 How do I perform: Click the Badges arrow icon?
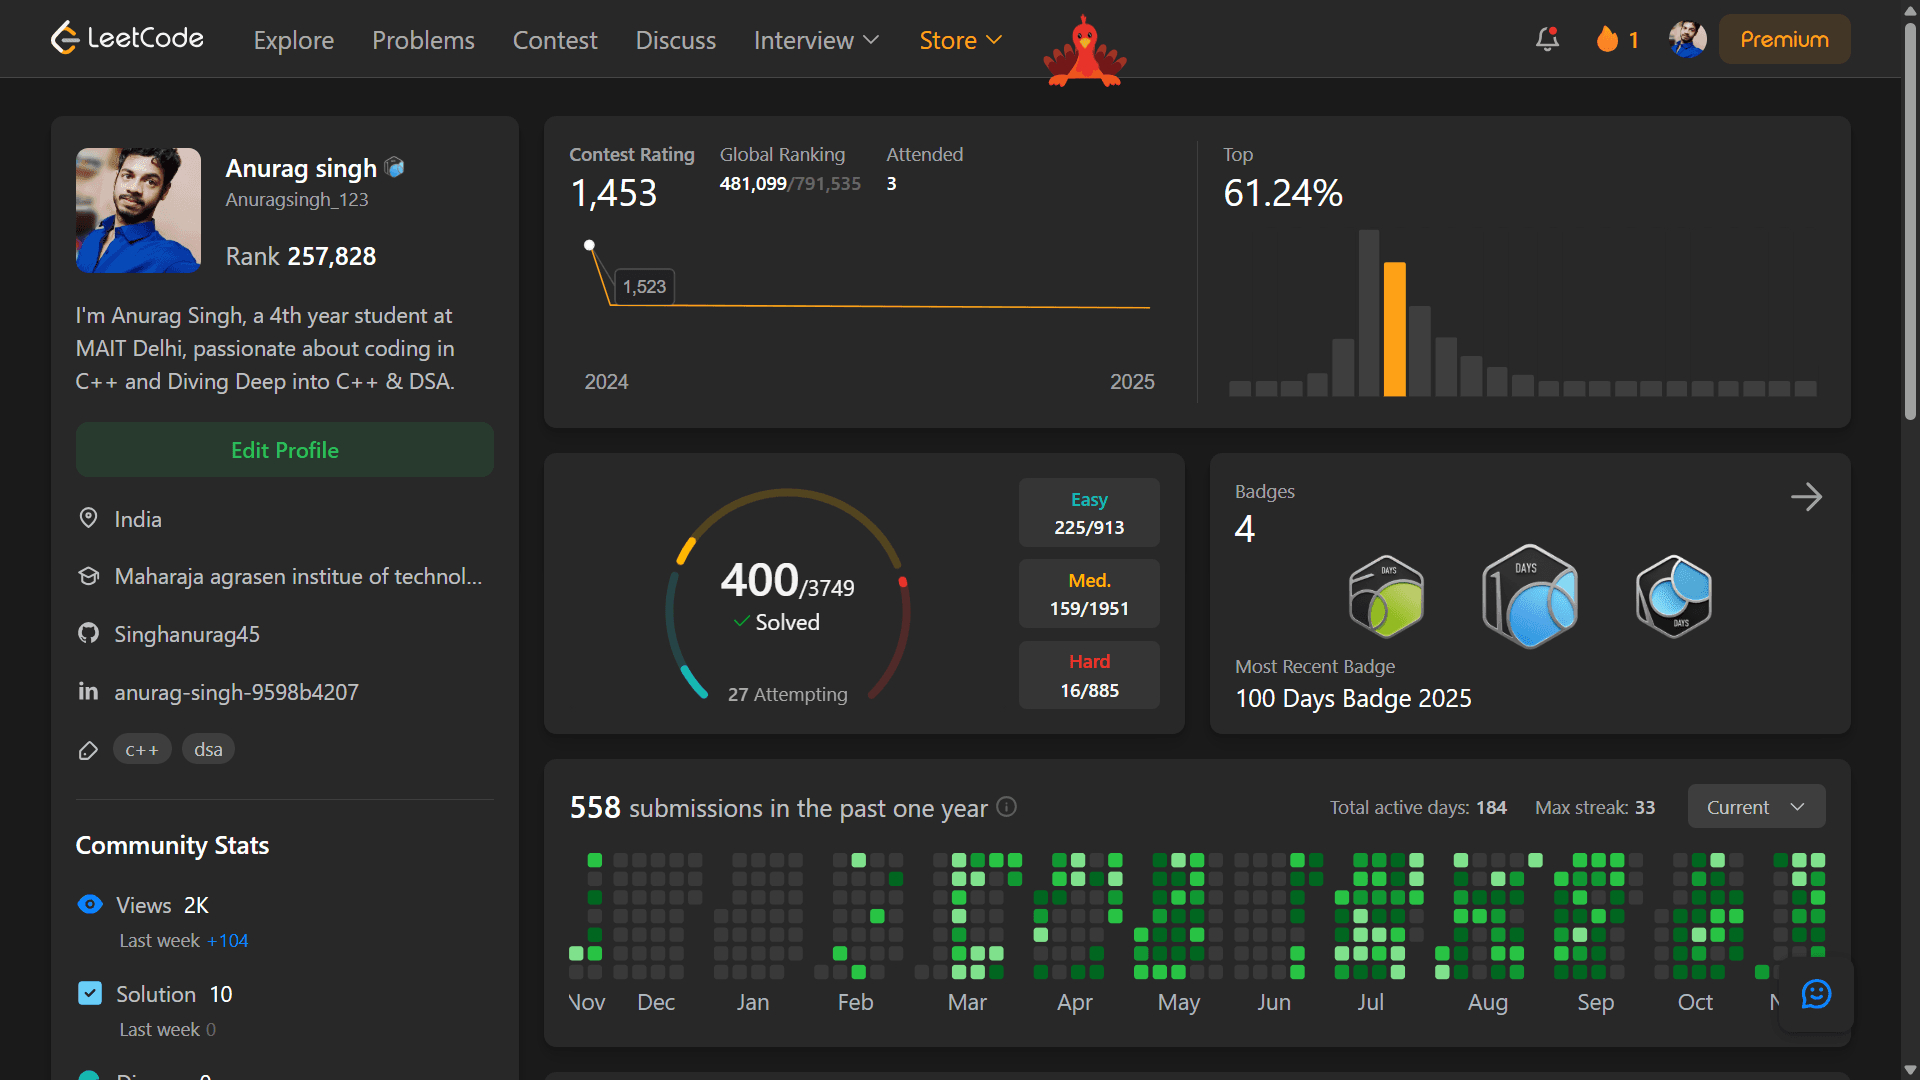pos(1806,497)
